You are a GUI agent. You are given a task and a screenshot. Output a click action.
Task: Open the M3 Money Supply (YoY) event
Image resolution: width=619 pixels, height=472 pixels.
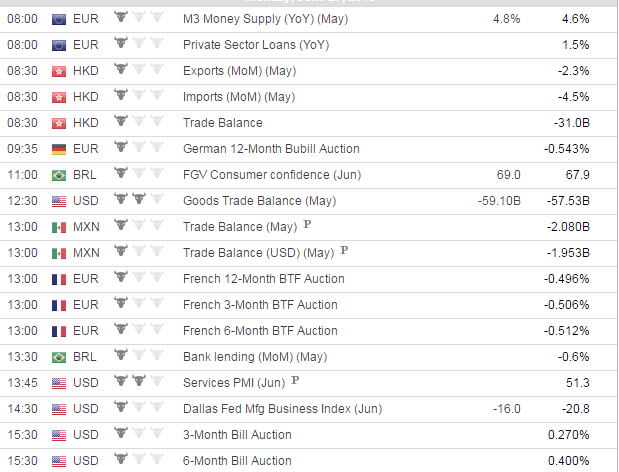(265, 19)
